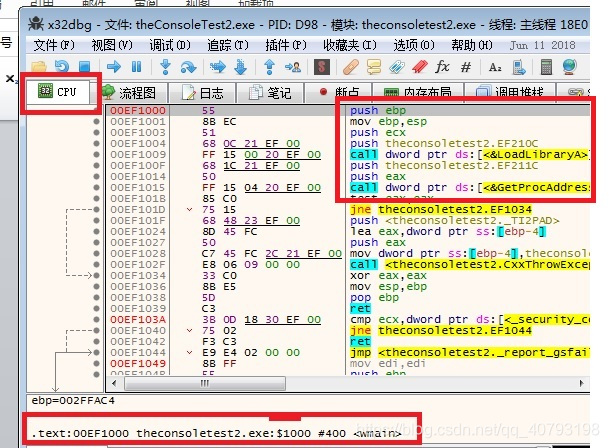Toggle breakpoint dot at address 00EF1039
The image size is (609, 448).
pyautogui.click(x=96, y=309)
